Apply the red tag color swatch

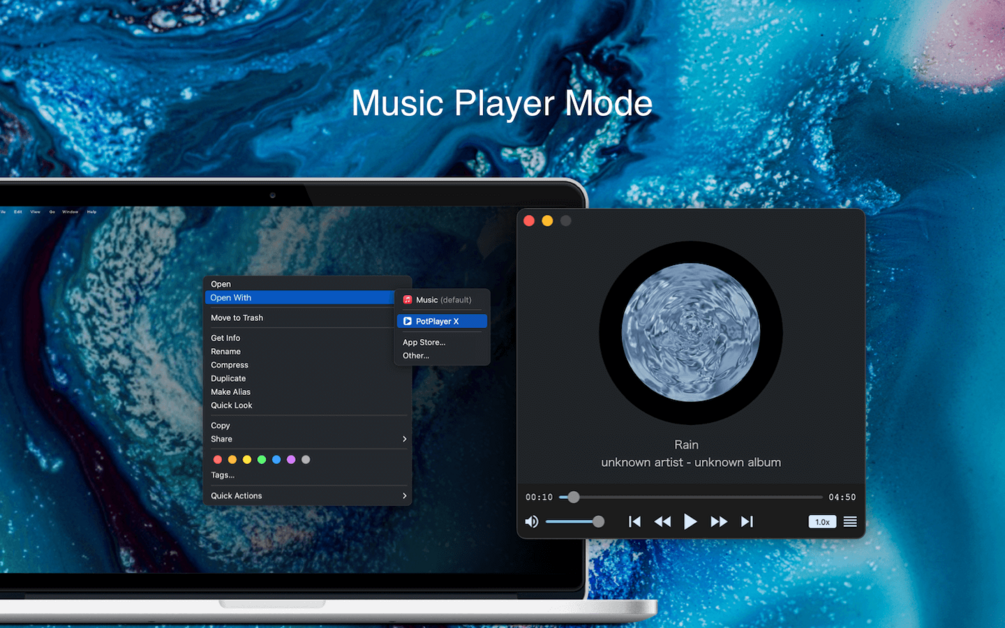216,459
